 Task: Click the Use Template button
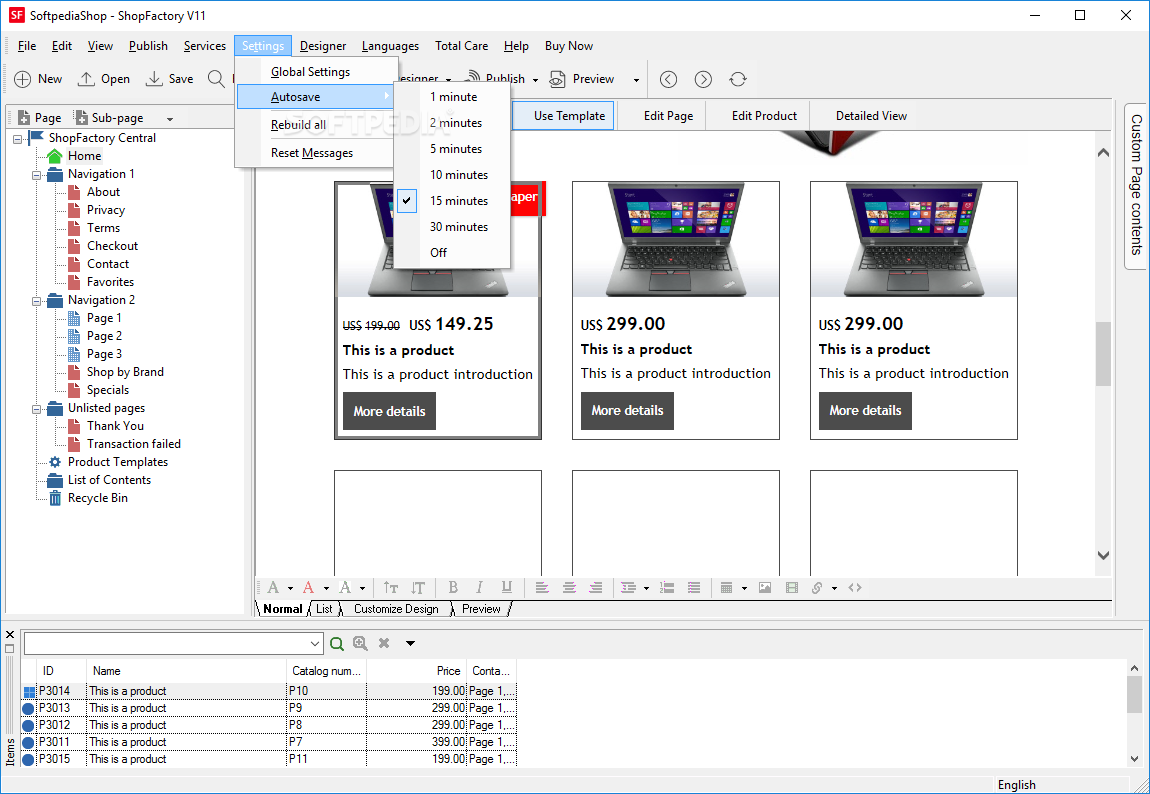click(563, 116)
